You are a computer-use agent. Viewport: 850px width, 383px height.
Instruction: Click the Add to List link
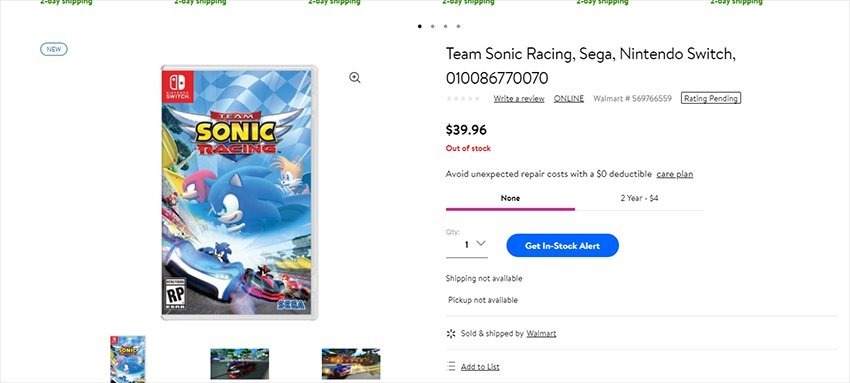click(480, 367)
